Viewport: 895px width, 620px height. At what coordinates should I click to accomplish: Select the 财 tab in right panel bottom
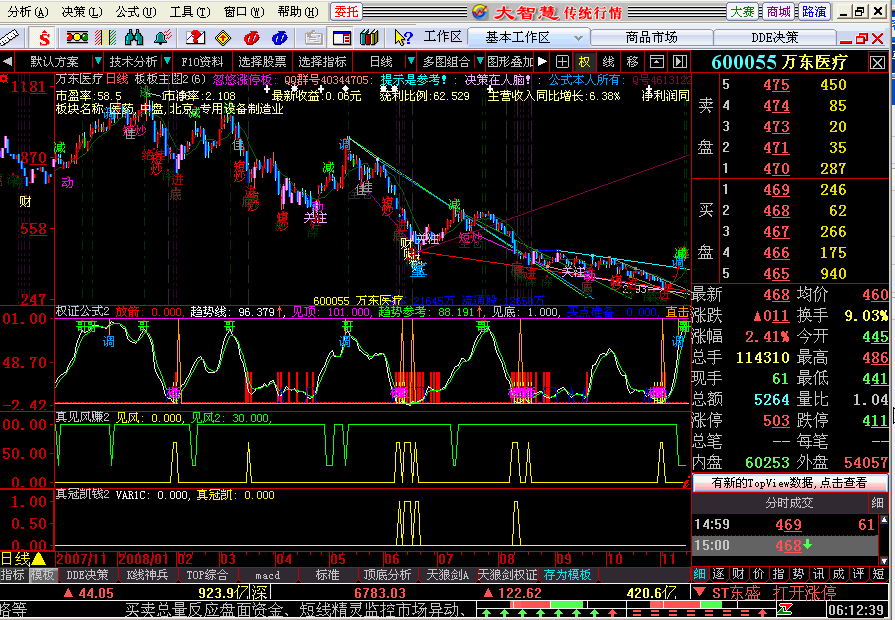[x=737, y=574]
